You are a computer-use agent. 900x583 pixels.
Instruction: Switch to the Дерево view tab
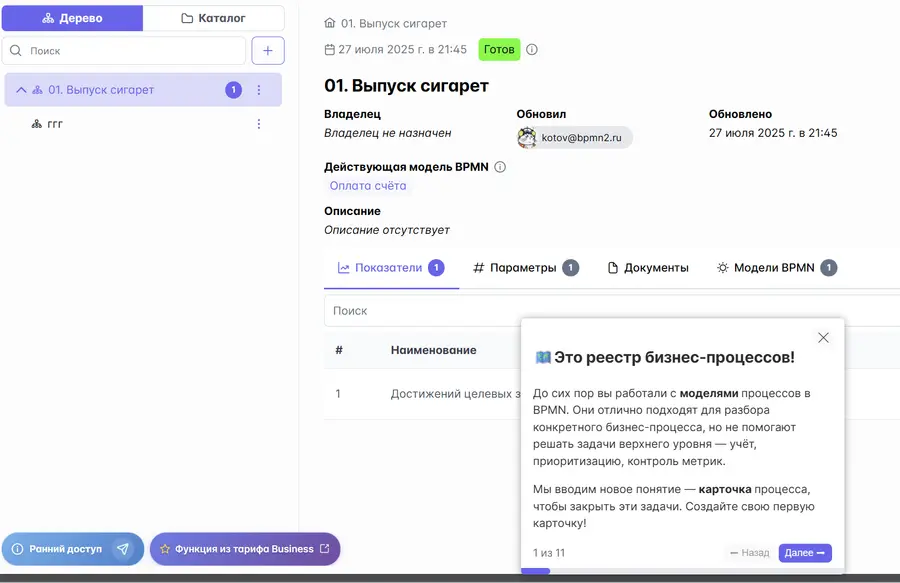(x=72, y=18)
